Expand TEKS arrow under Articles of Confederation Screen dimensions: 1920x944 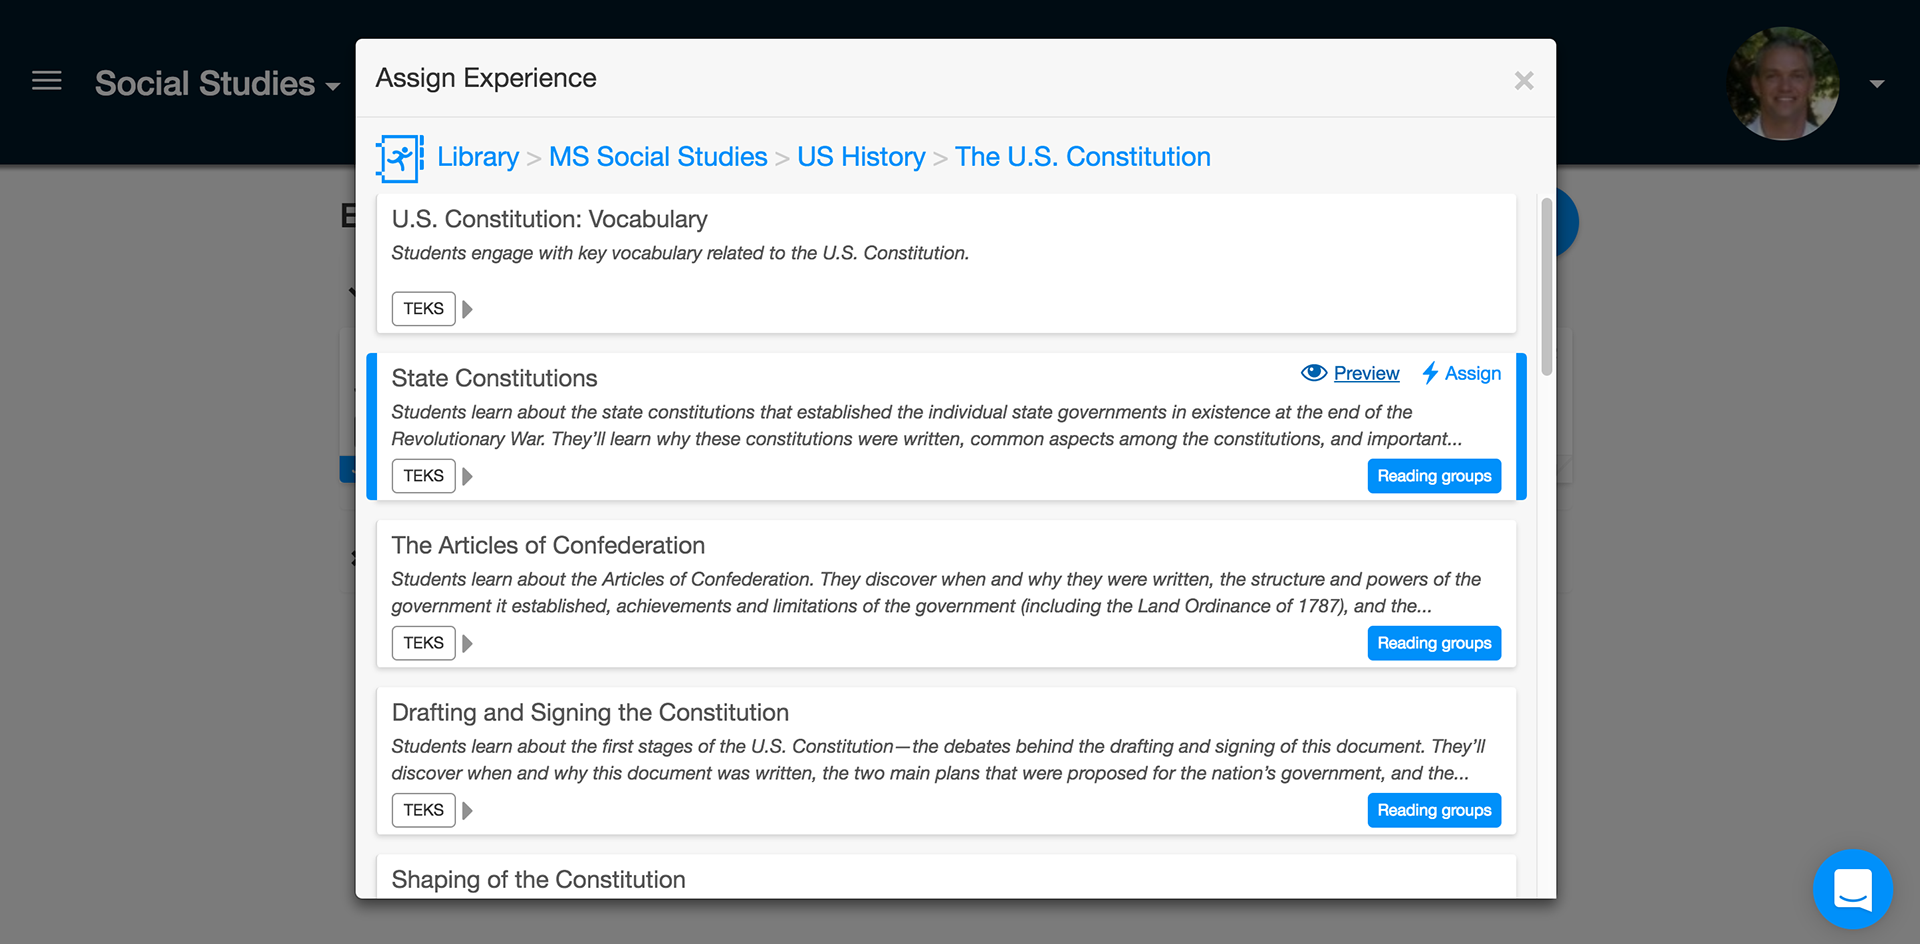467,643
